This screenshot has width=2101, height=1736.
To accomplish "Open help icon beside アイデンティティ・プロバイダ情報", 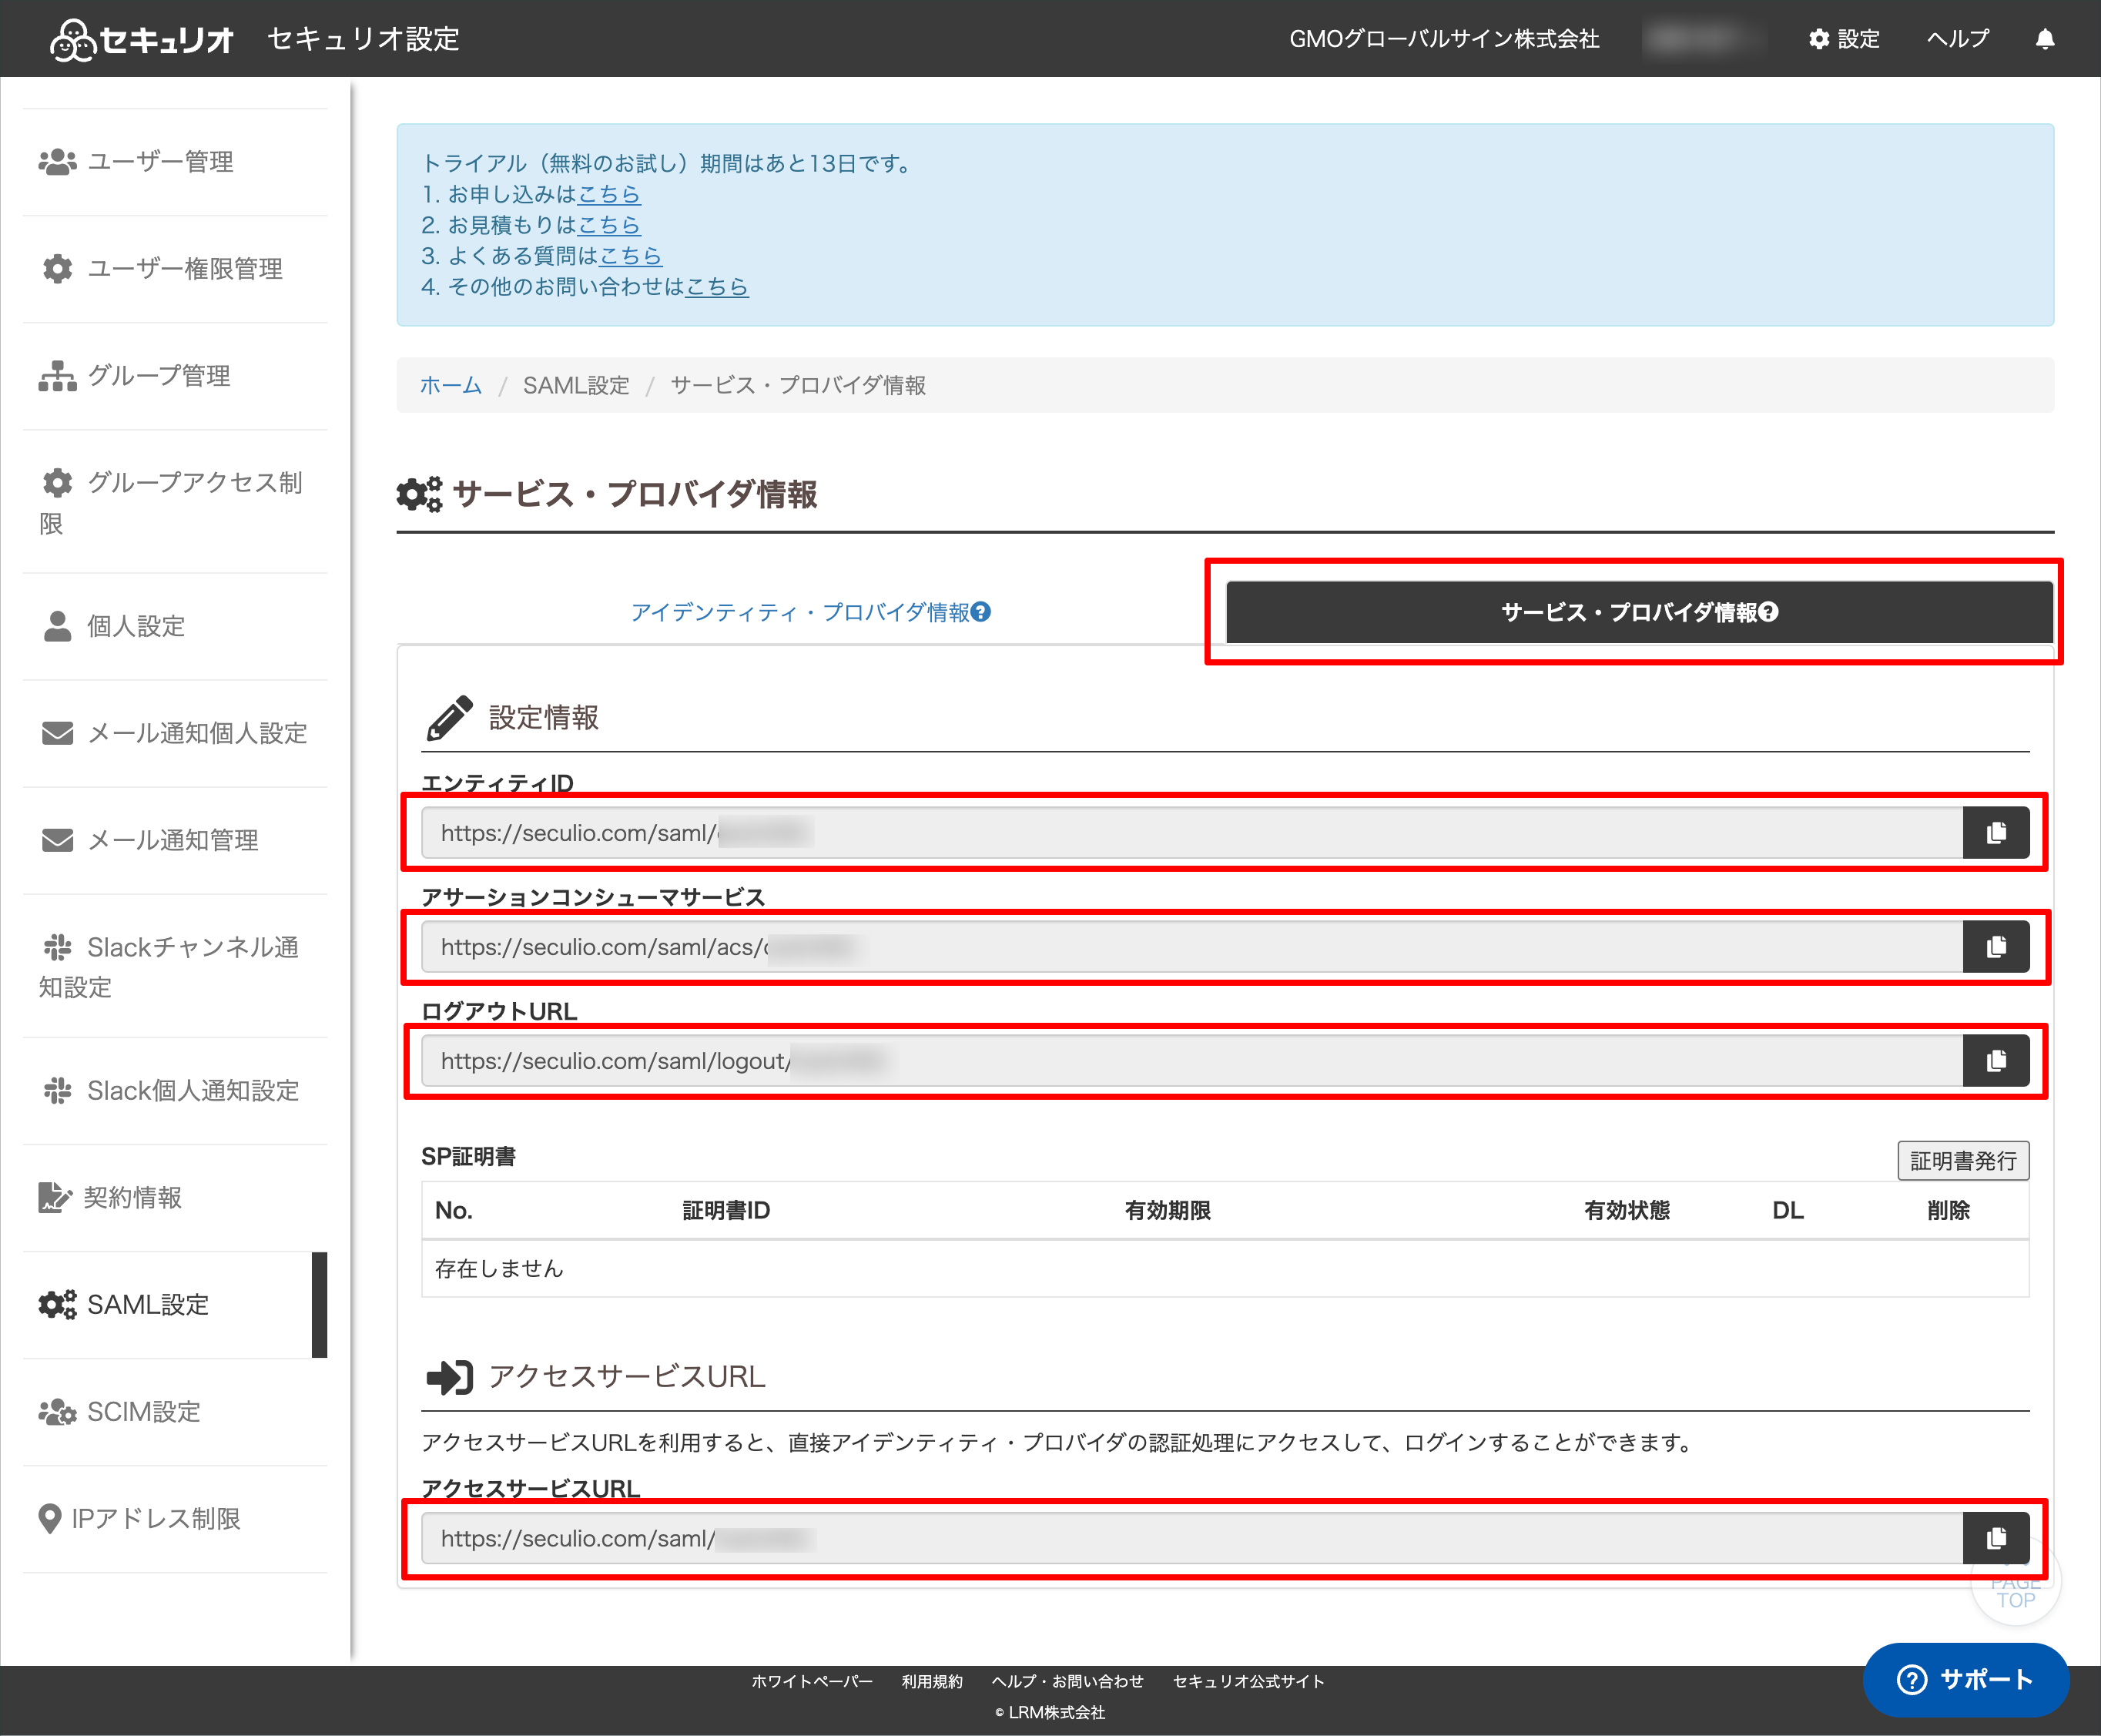I will 981,612.
